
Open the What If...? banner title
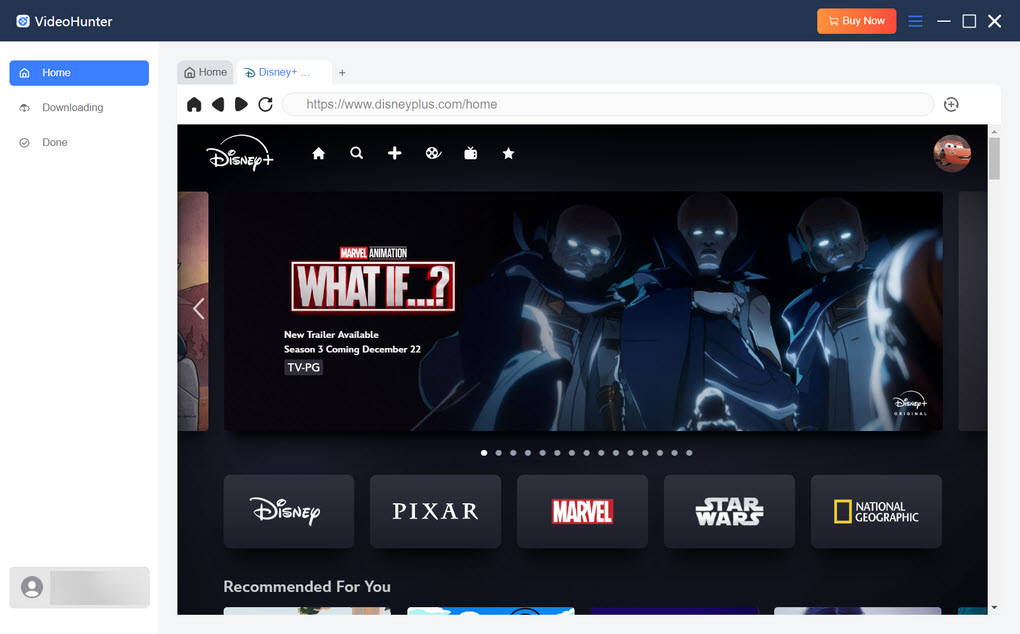click(373, 287)
